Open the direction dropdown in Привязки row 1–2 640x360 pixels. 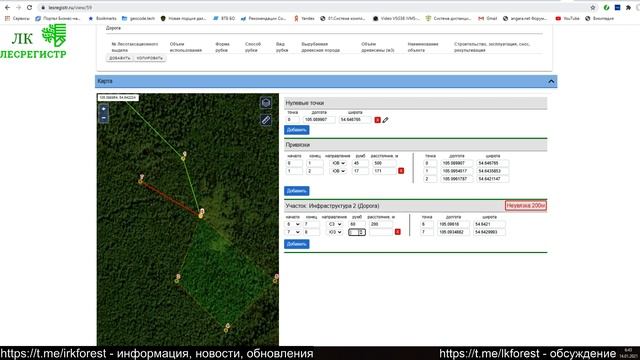[338, 171]
